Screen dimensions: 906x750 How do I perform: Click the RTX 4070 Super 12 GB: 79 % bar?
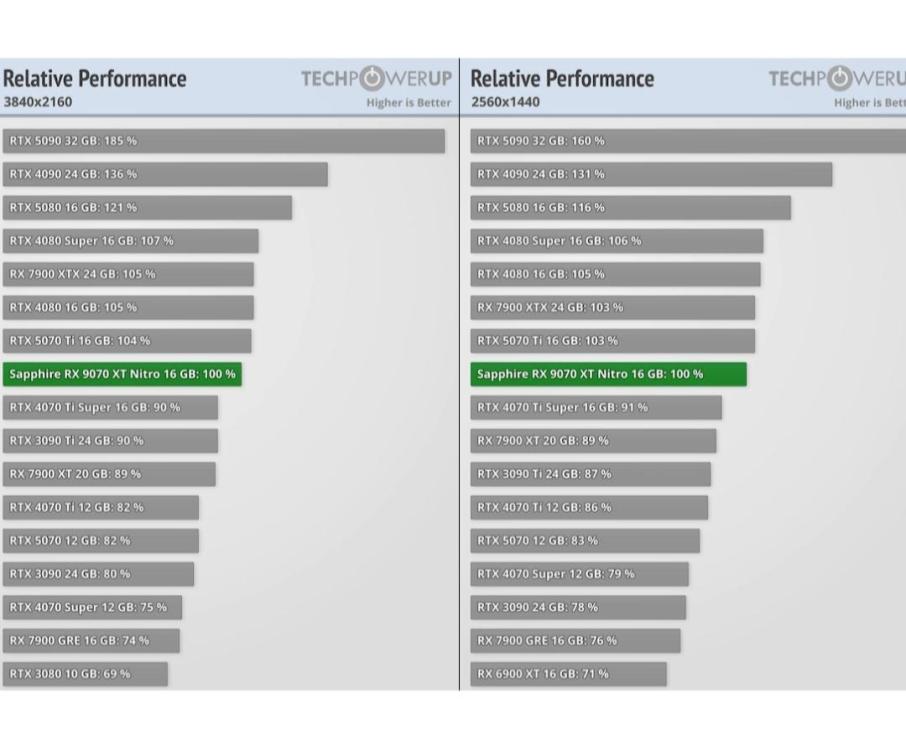(x=579, y=574)
